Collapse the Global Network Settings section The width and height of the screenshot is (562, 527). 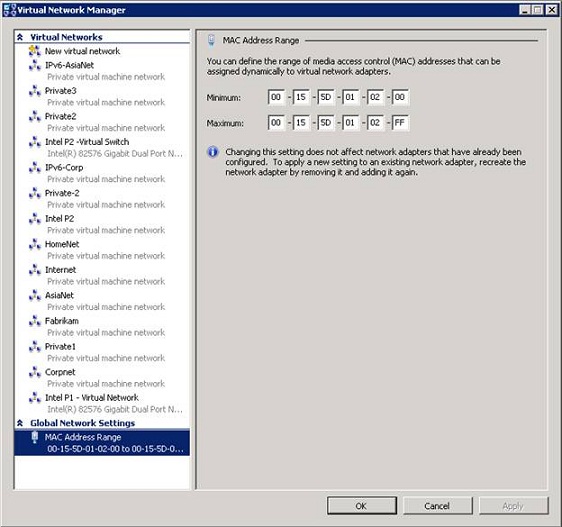20,423
